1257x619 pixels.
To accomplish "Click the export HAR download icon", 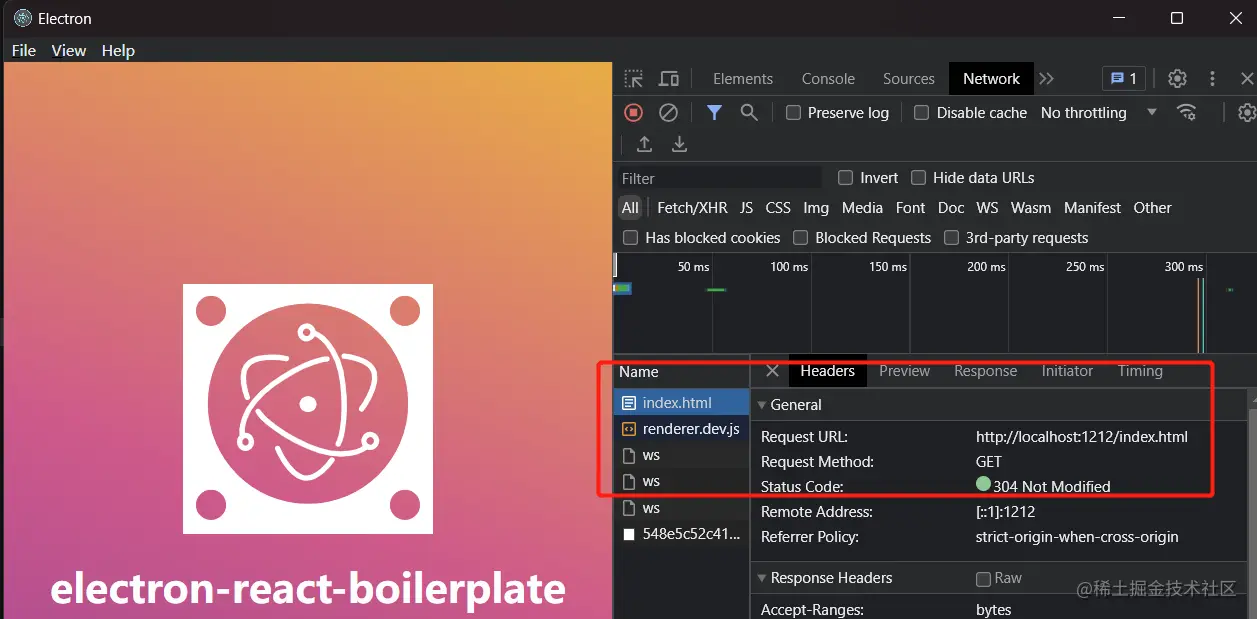I will click(x=680, y=144).
